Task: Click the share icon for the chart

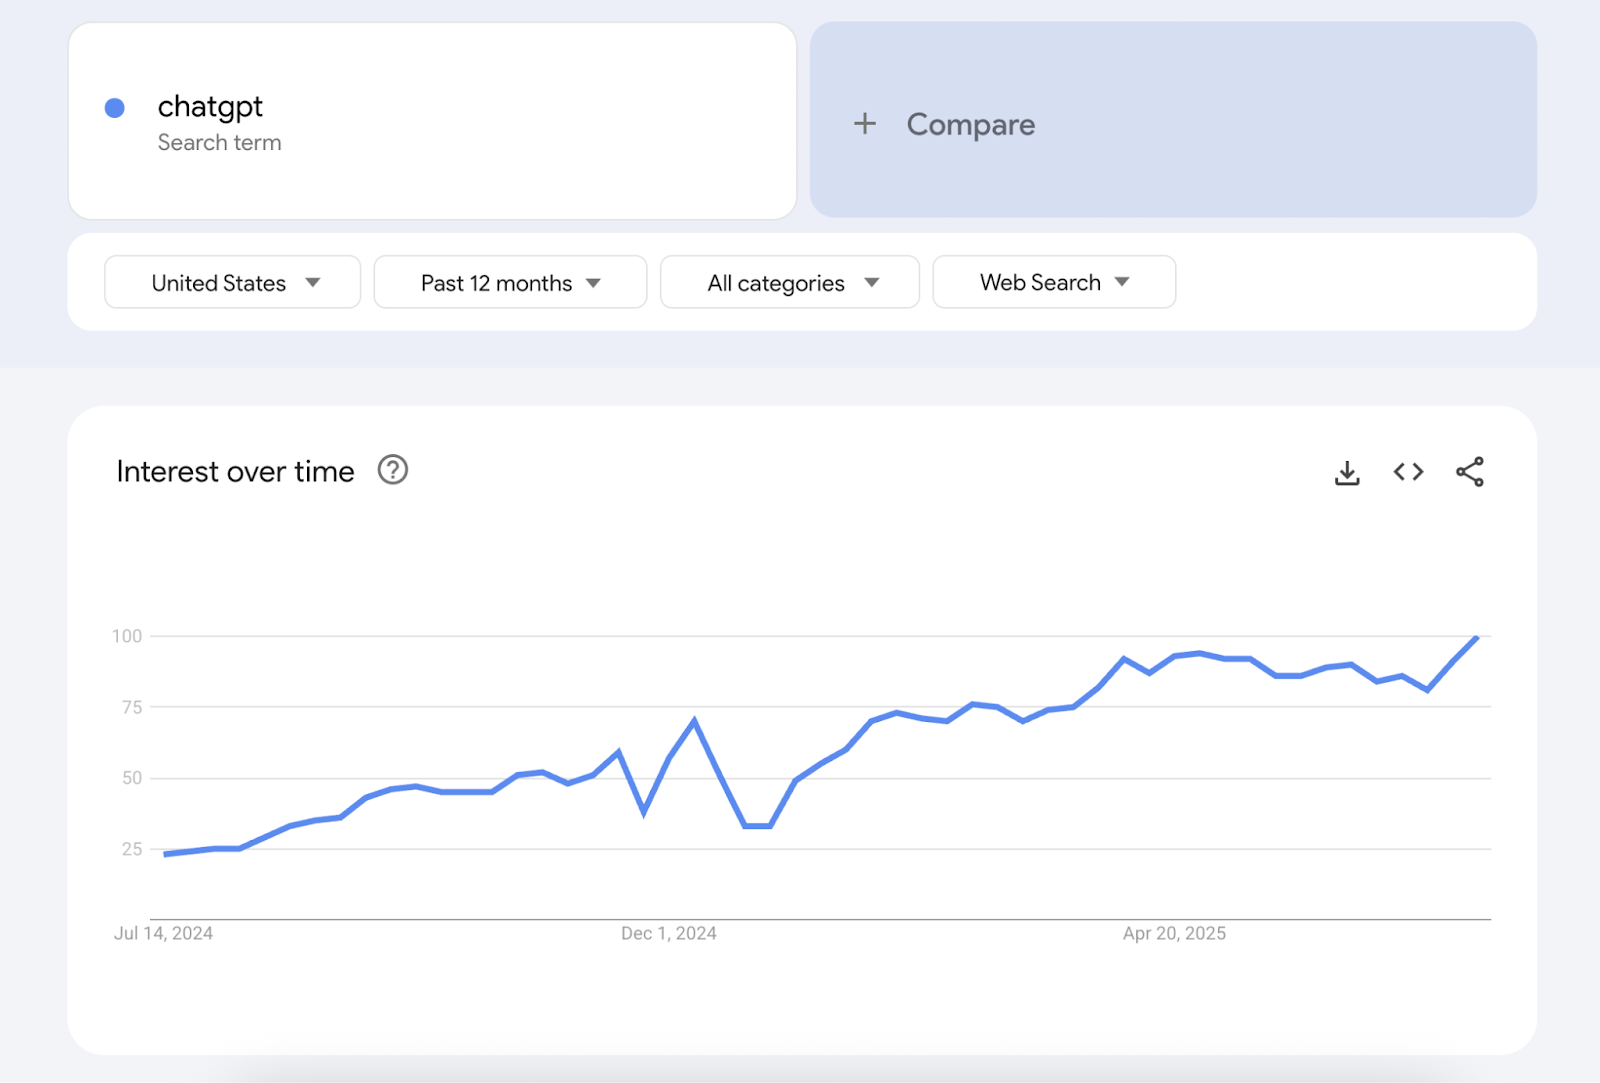Action: 1469,472
